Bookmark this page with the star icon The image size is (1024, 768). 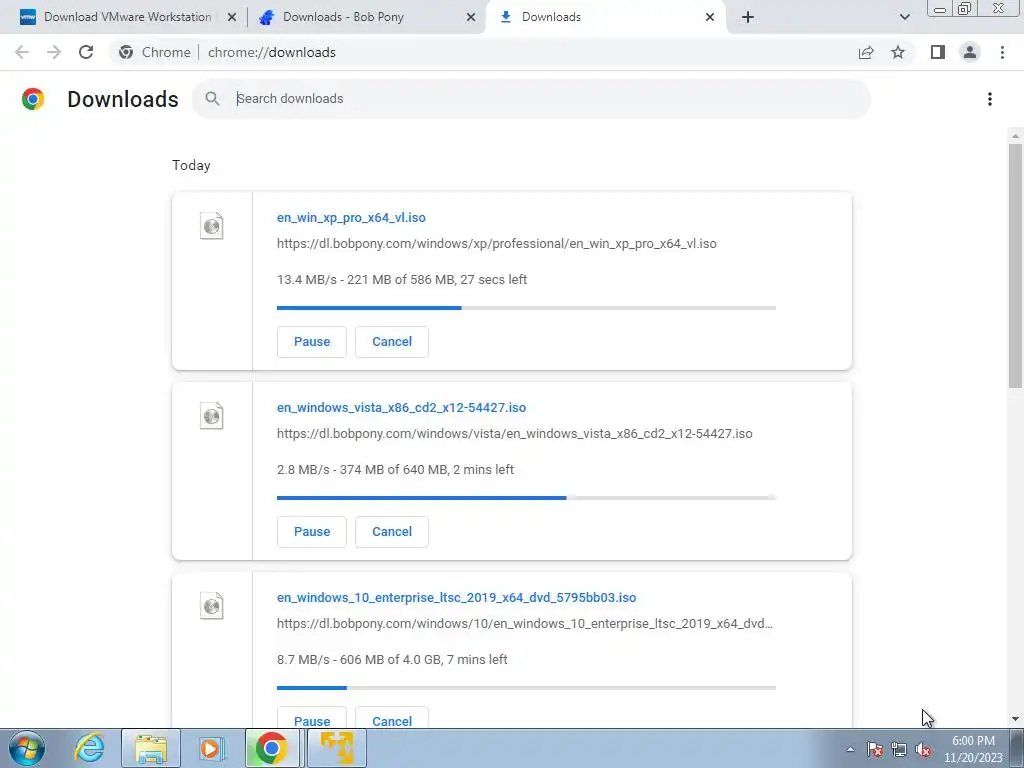(898, 52)
